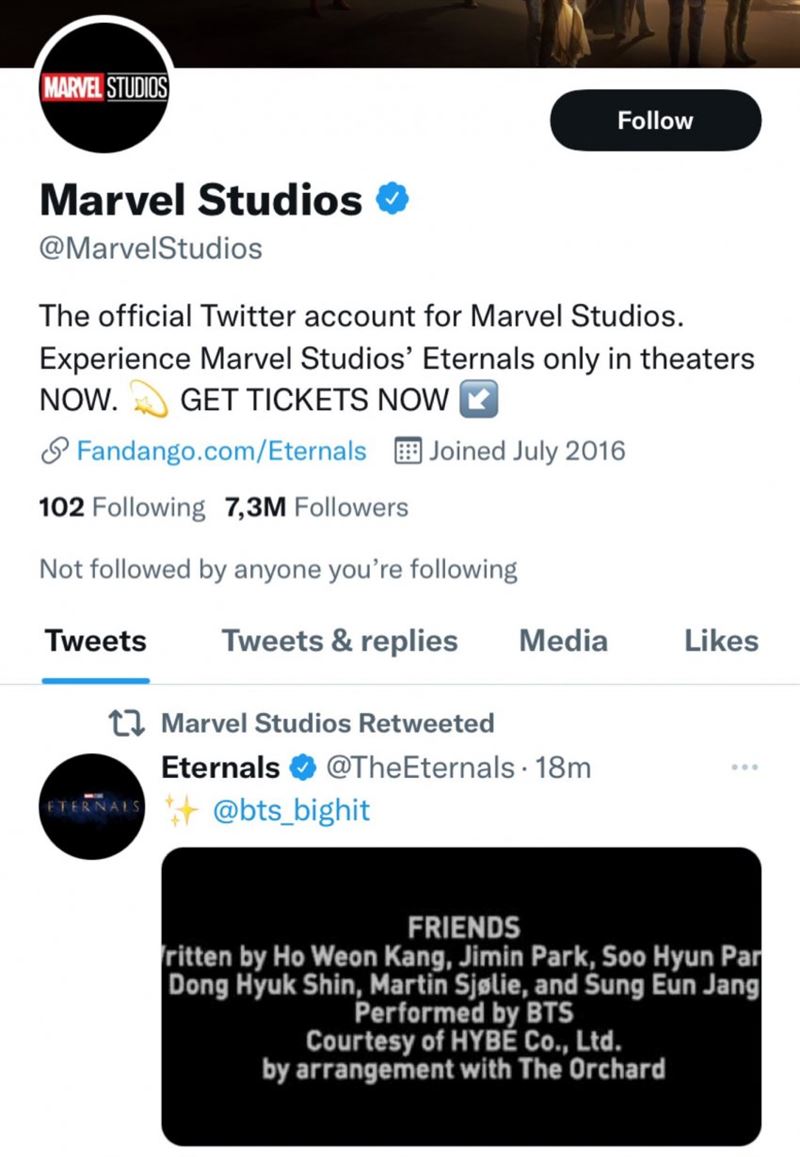This screenshot has height=1157, width=800.
Task: Open the Fandango.com/Eternals link
Action: click(x=221, y=451)
